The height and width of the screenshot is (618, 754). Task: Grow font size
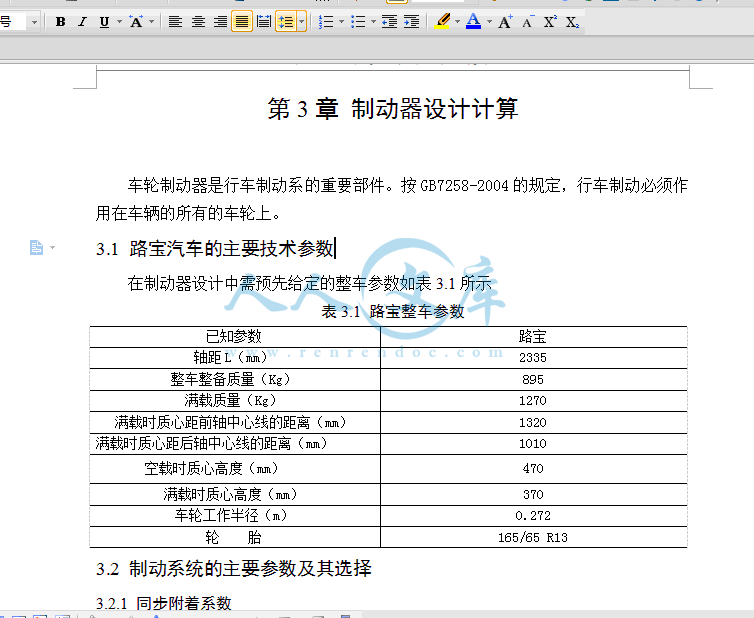click(x=505, y=22)
